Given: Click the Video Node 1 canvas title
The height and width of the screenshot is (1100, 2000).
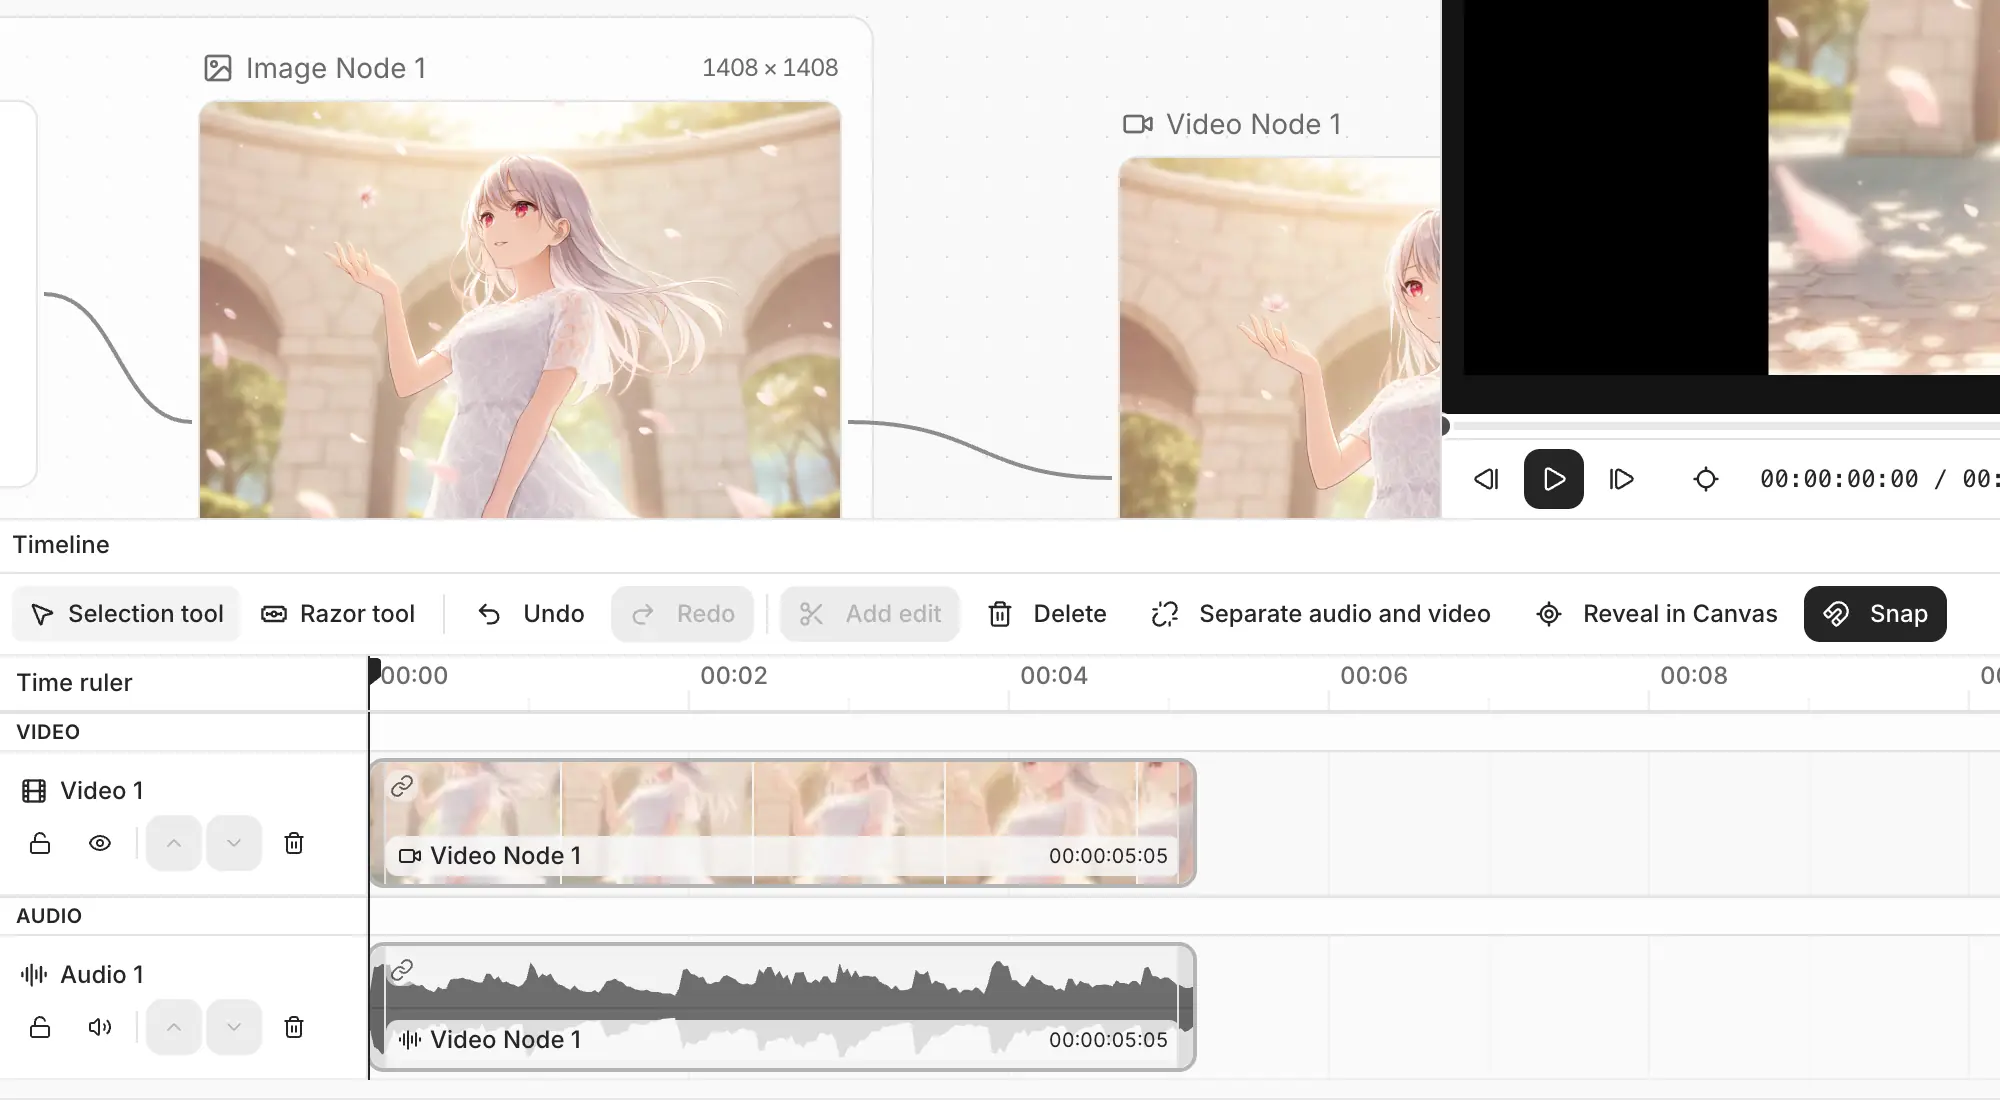Looking at the screenshot, I should [1254, 124].
